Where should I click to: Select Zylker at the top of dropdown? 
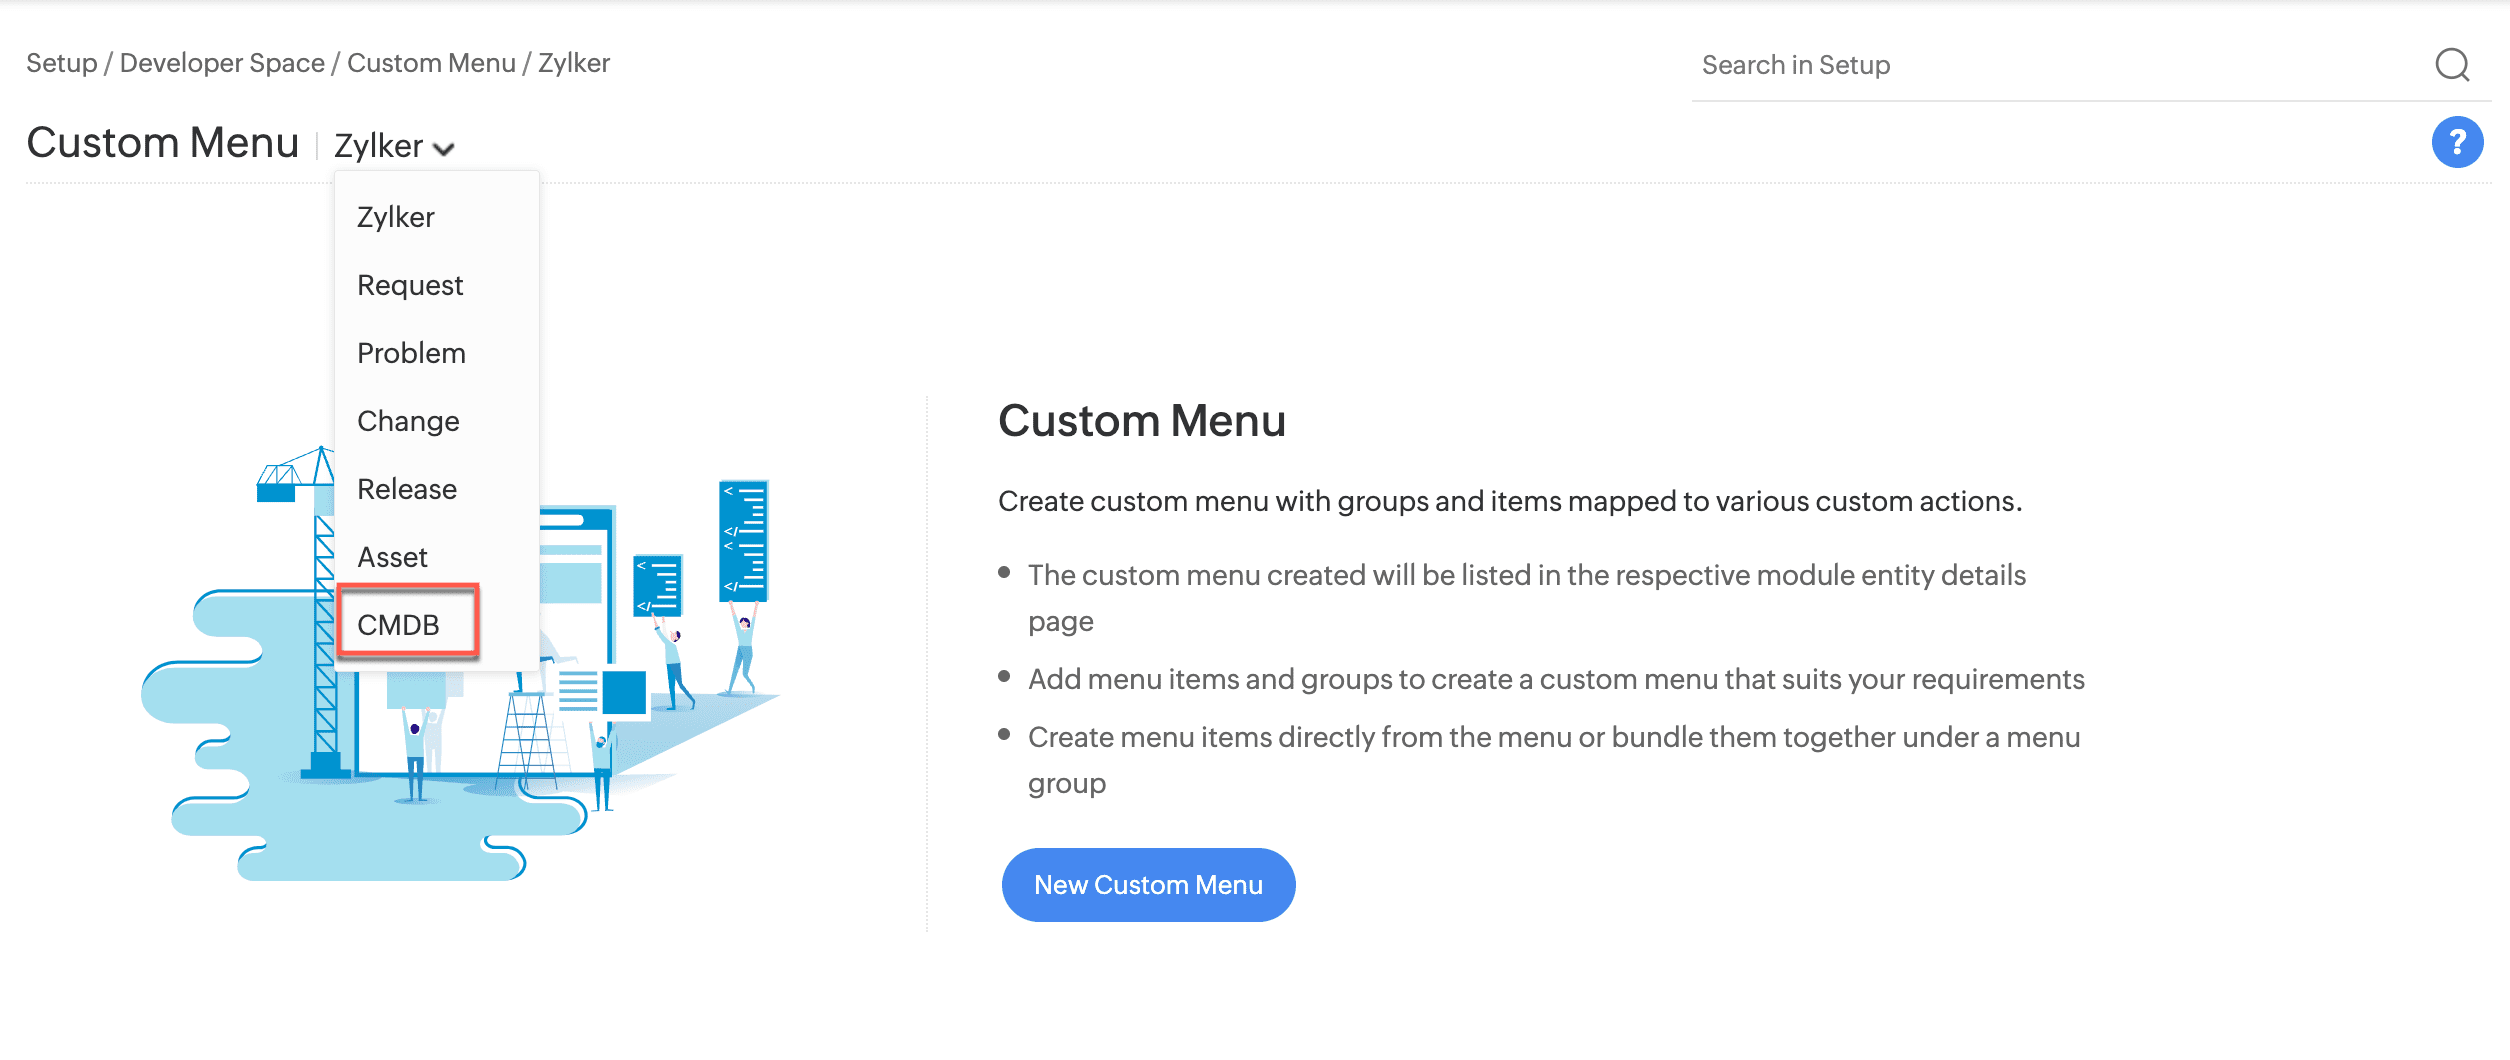coord(396,217)
